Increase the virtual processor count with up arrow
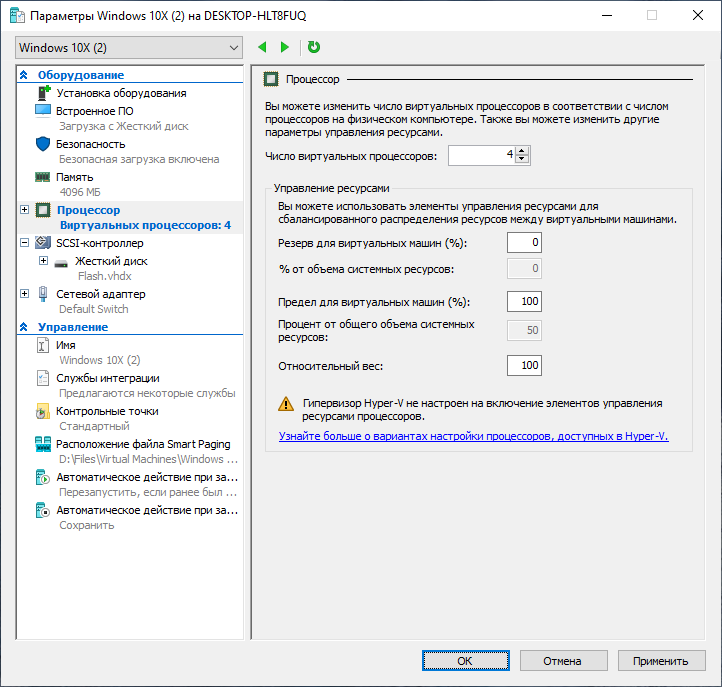The image size is (722, 687). (522, 151)
